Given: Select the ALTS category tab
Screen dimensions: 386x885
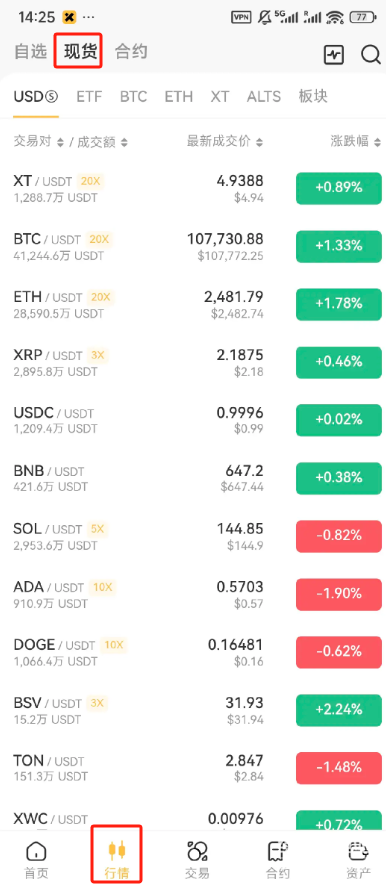Looking at the screenshot, I should point(264,97).
